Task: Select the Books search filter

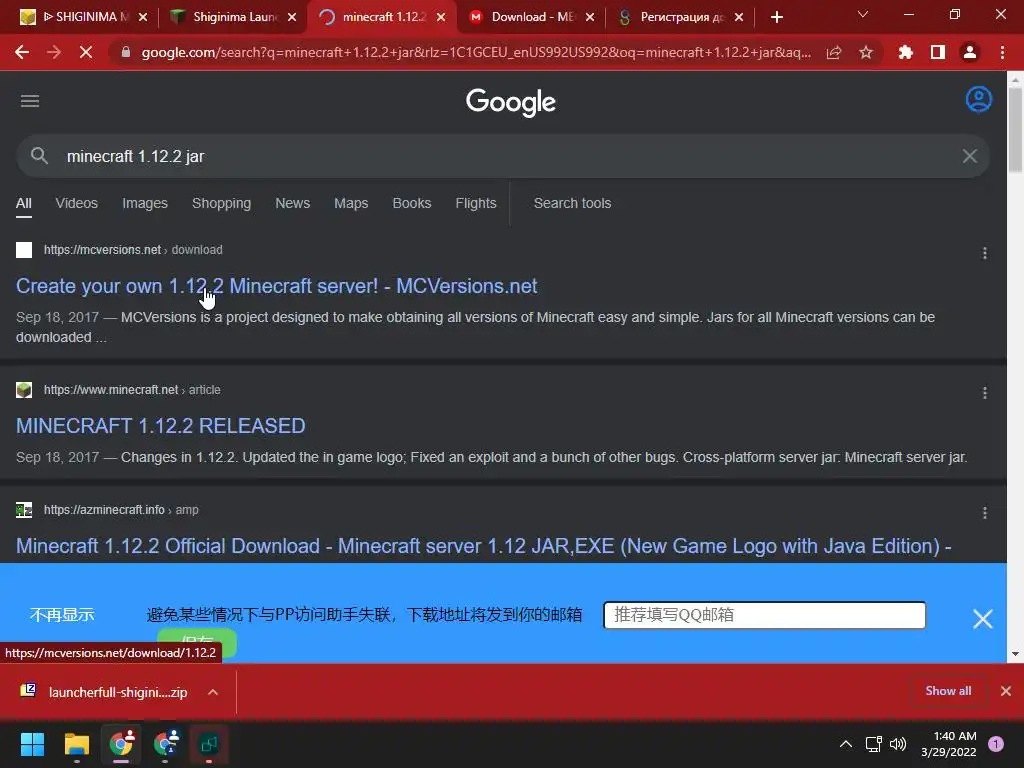Action: (x=411, y=203)
